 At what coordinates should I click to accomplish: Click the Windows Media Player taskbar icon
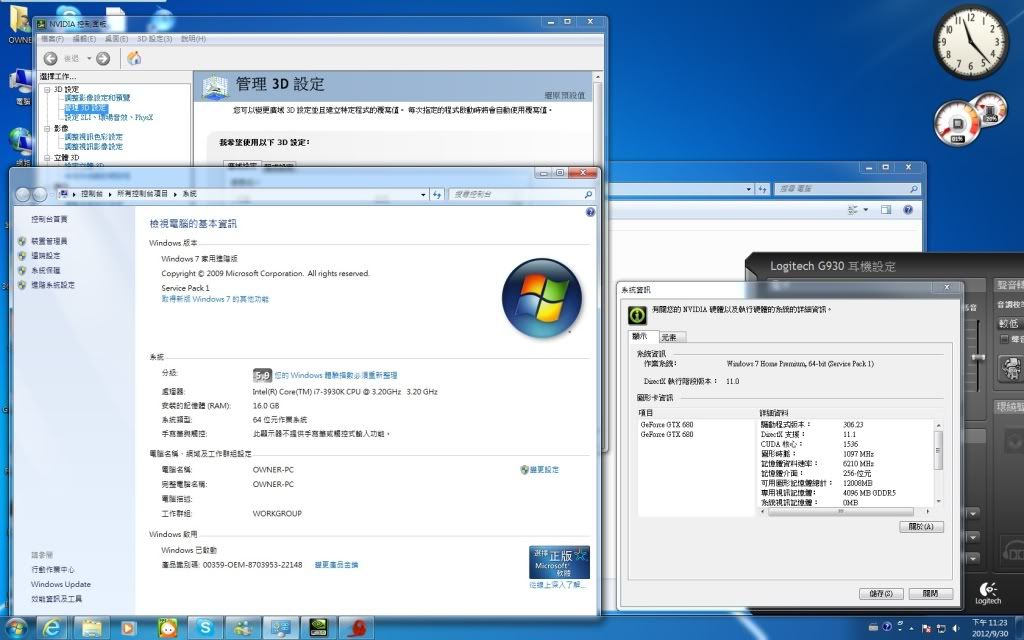click(x=129, y=627)
